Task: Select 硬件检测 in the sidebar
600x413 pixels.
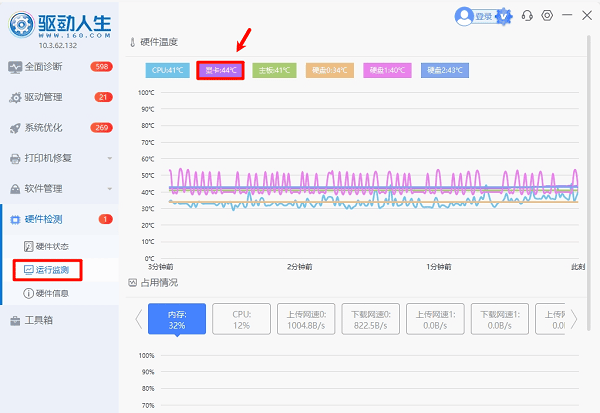Action: pyautogui.click(x=59, y=219)
